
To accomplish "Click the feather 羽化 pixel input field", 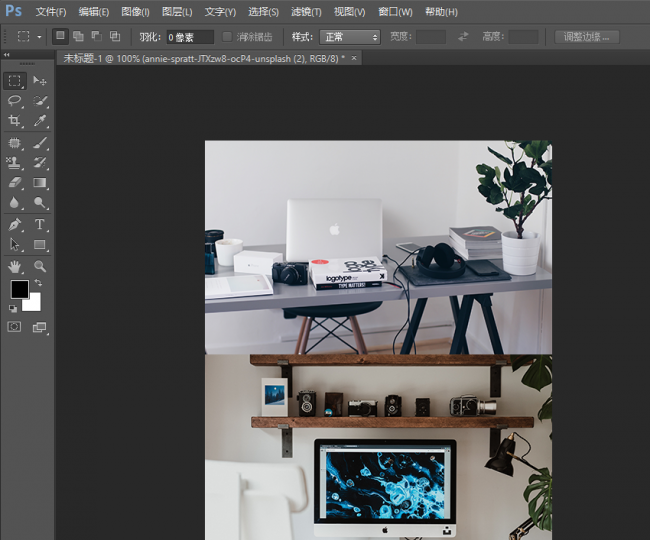I will click(190, 37).
